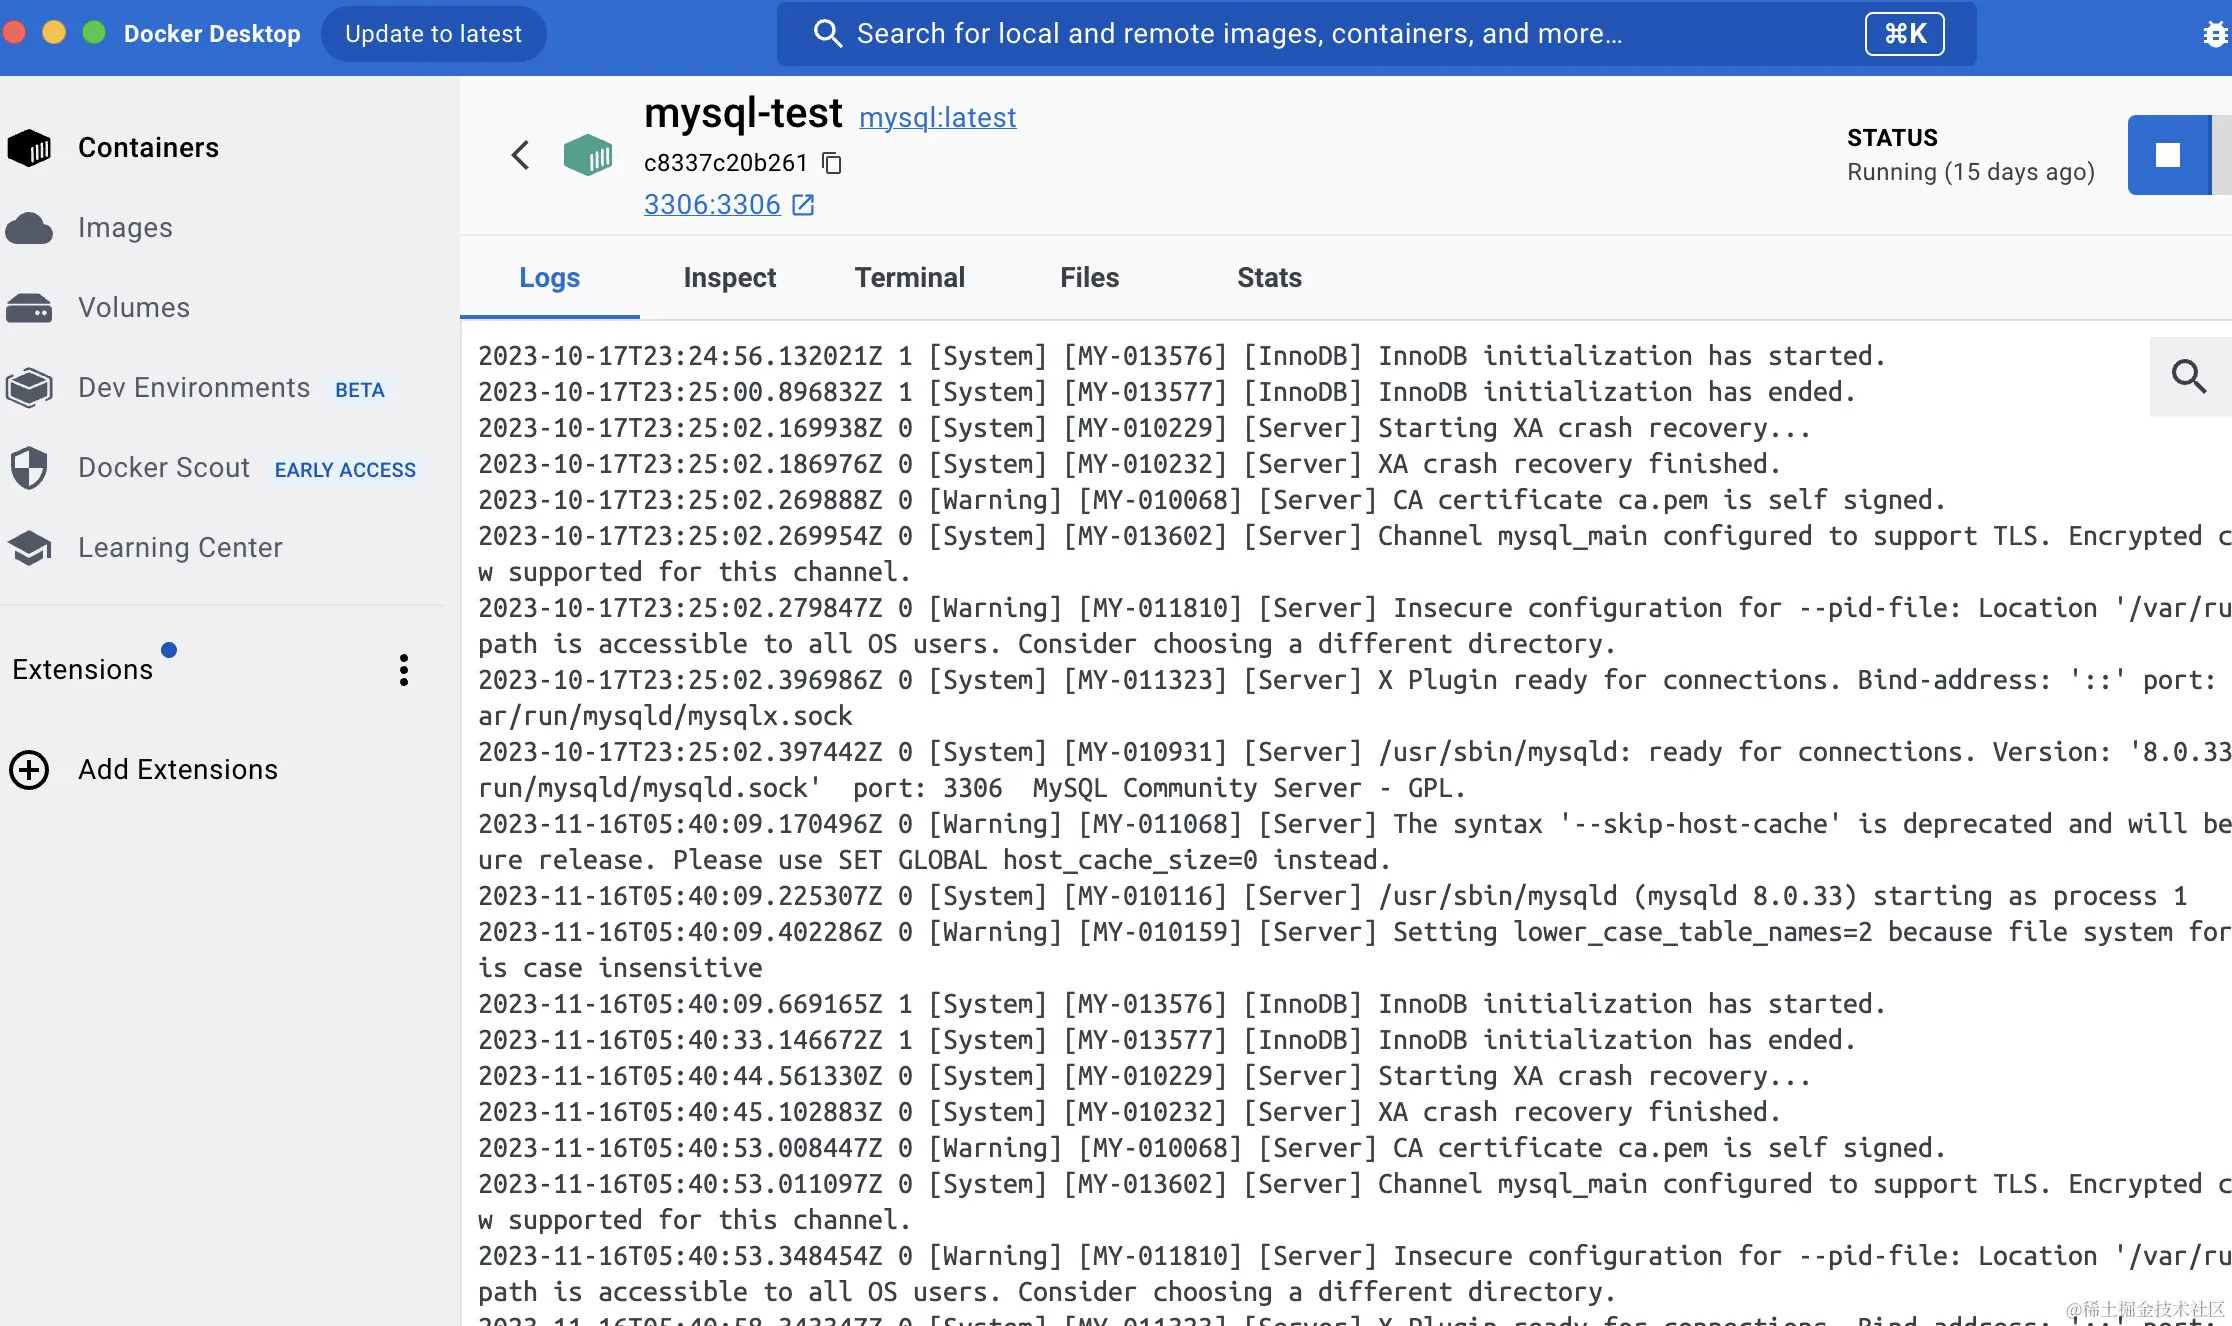Image resolution: width=2232 pixels, height=1326 pixels.
Task: Click the log search magnifier icon
Action: point(2188,377)
